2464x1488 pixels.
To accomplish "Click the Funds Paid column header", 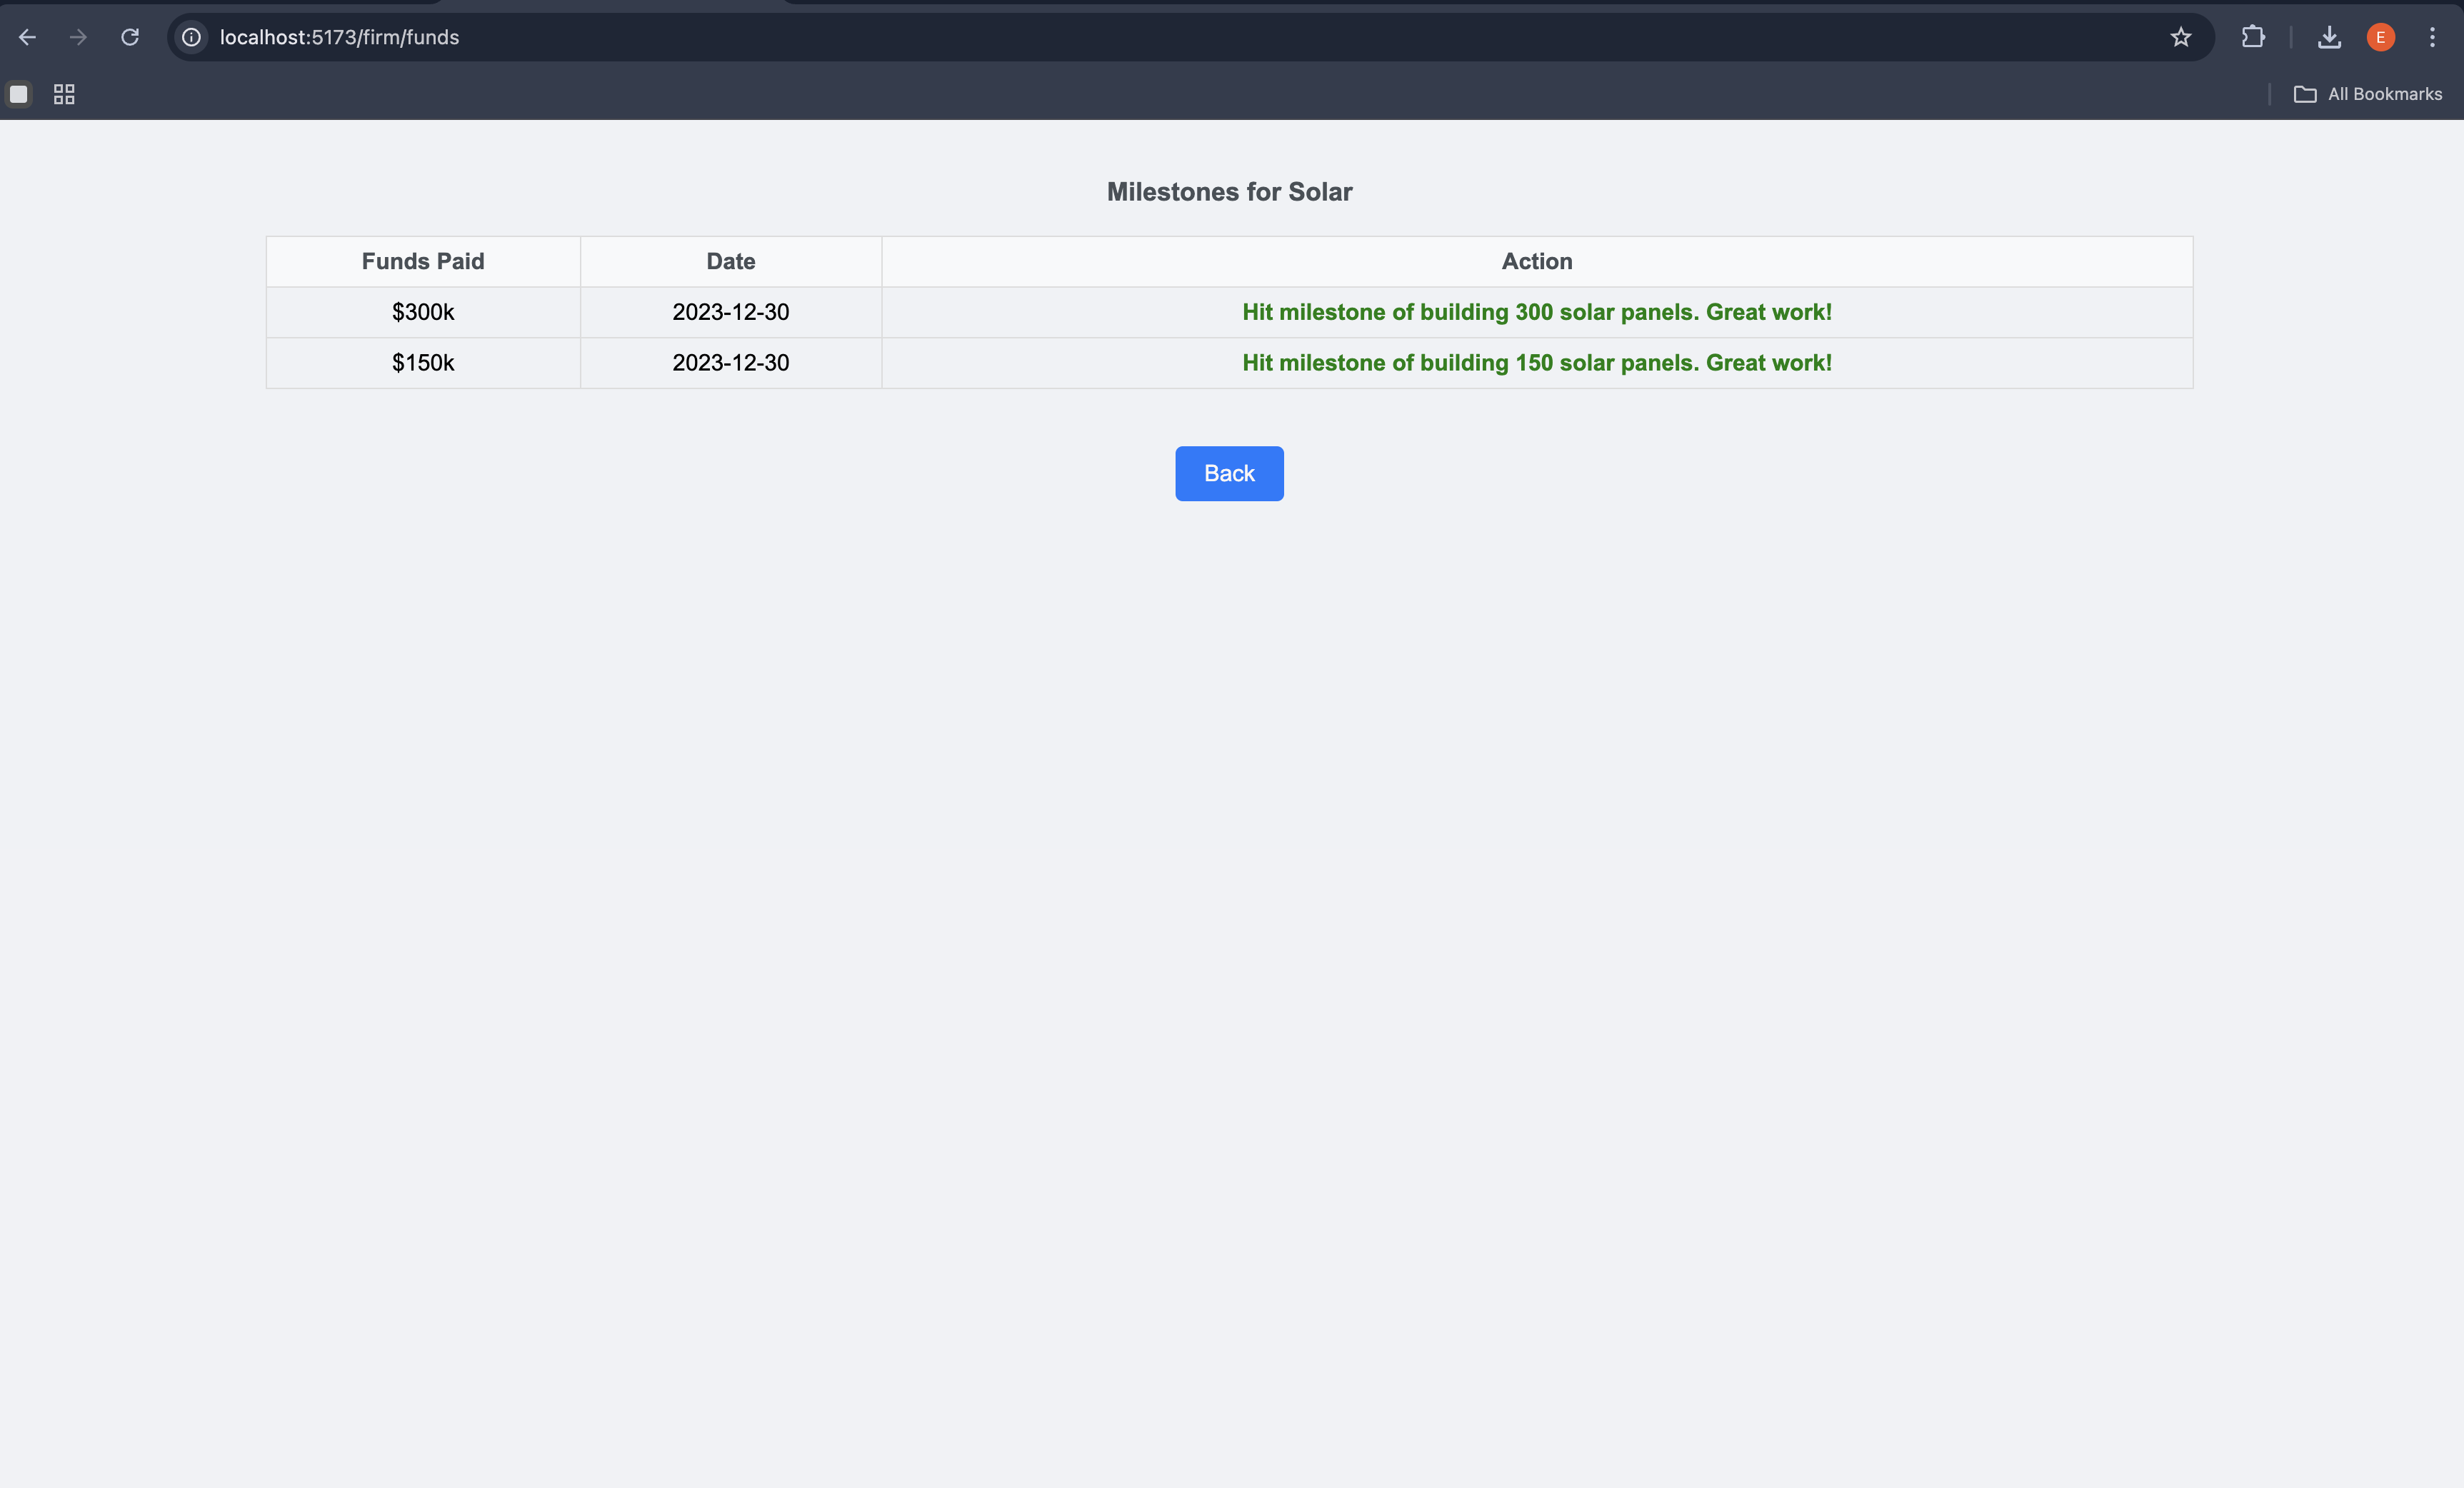I will [x=423, y=261].
